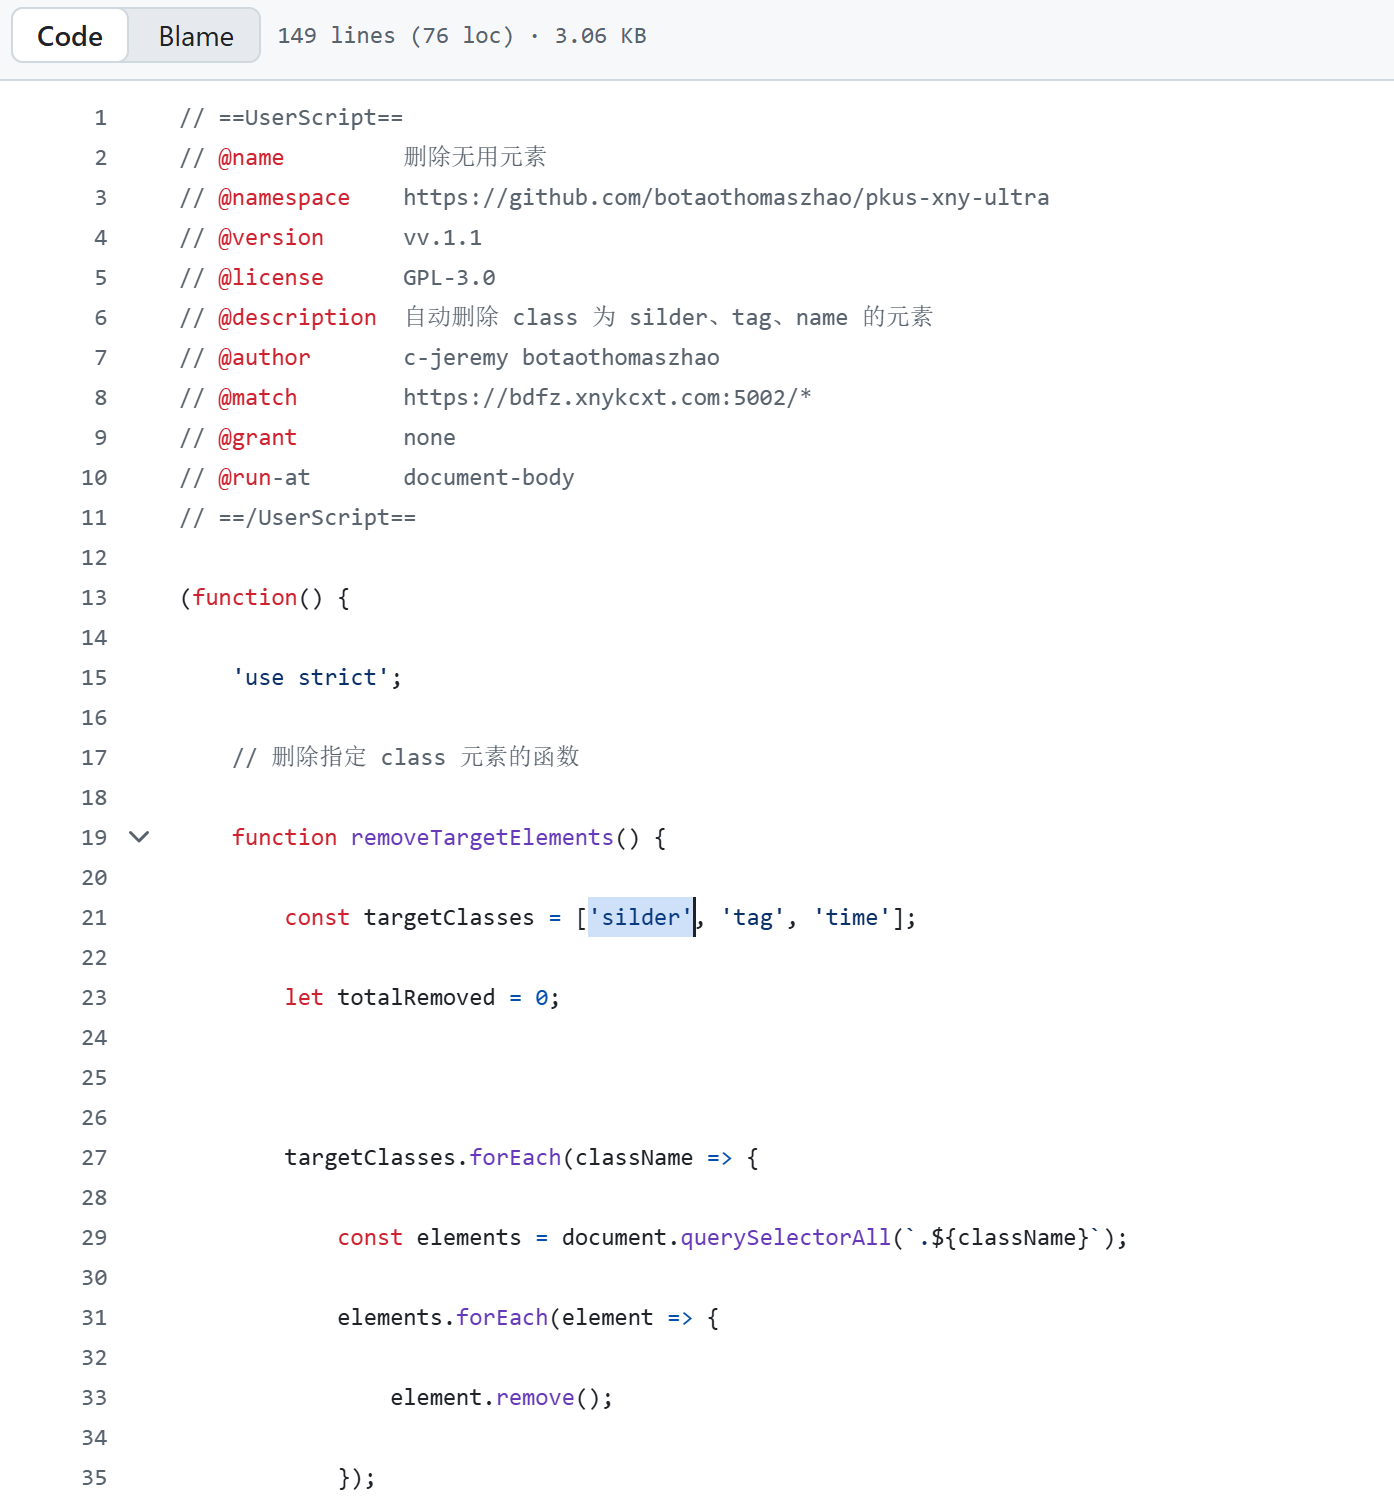Click the highlighted 'silder' string
The image size is (1394, 1505).
640,918
